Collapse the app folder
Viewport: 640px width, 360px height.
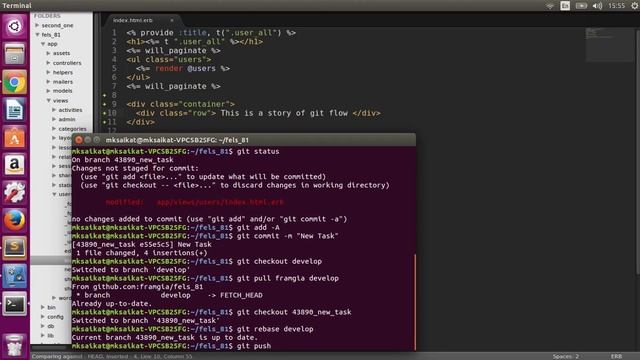[x=43, y=44]
